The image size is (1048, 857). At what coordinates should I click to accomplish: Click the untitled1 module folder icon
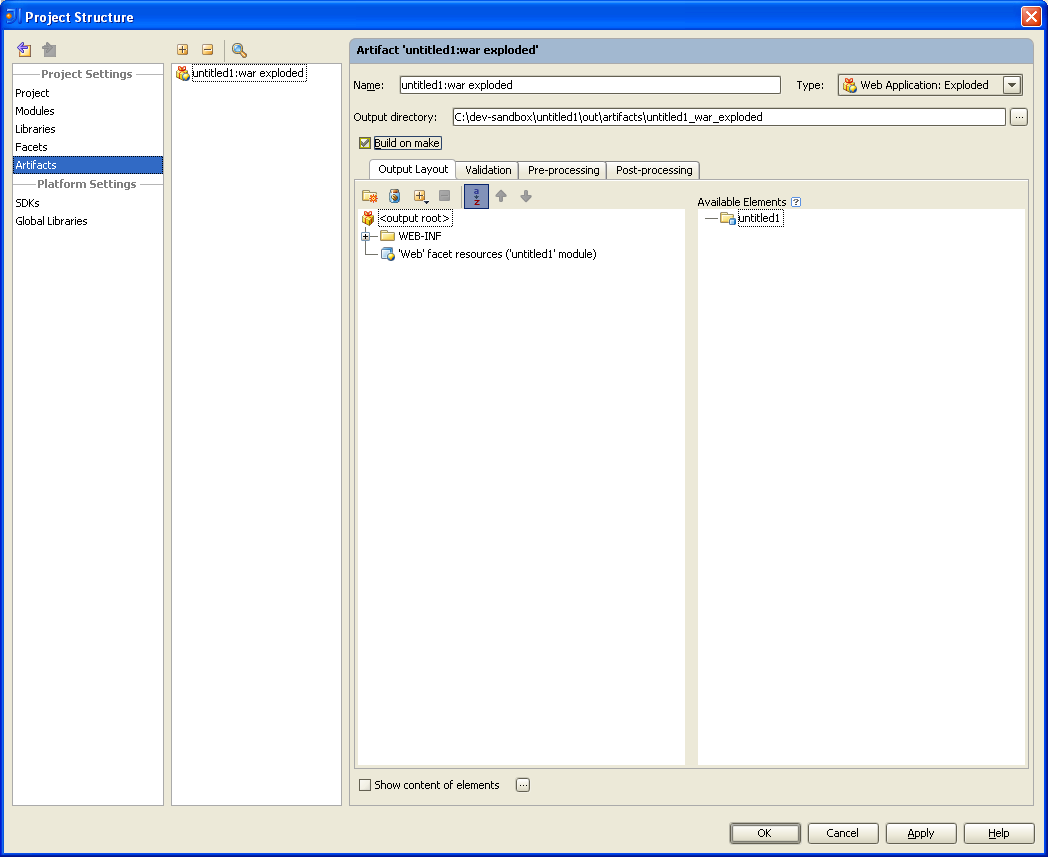(x=728, y=218)
